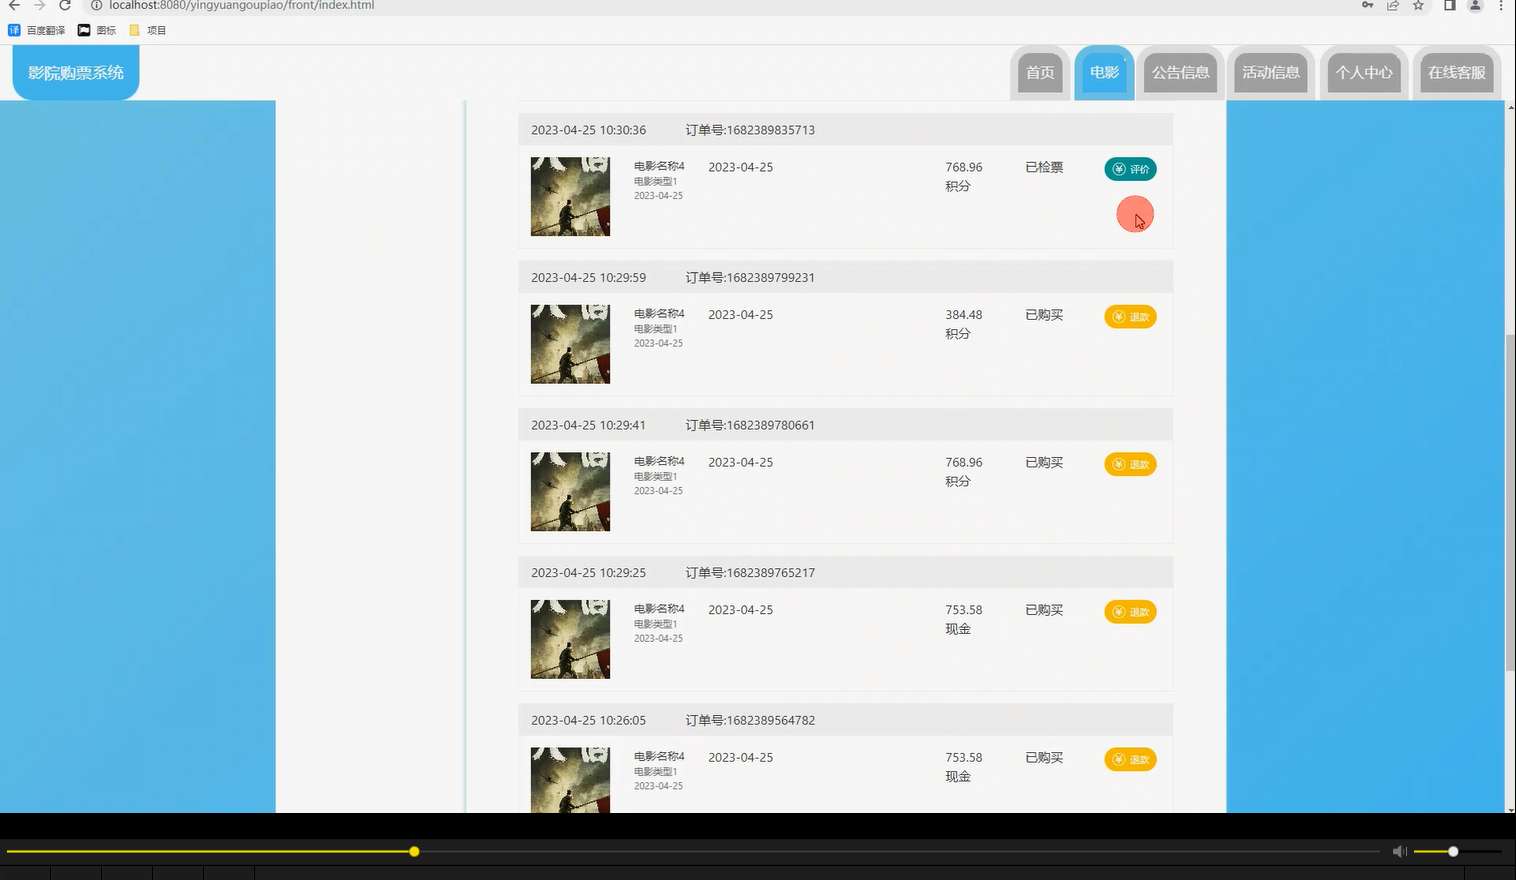Click text 订单号:1682389564782
Screen dimensions: 1516x880
click(750, 720)
